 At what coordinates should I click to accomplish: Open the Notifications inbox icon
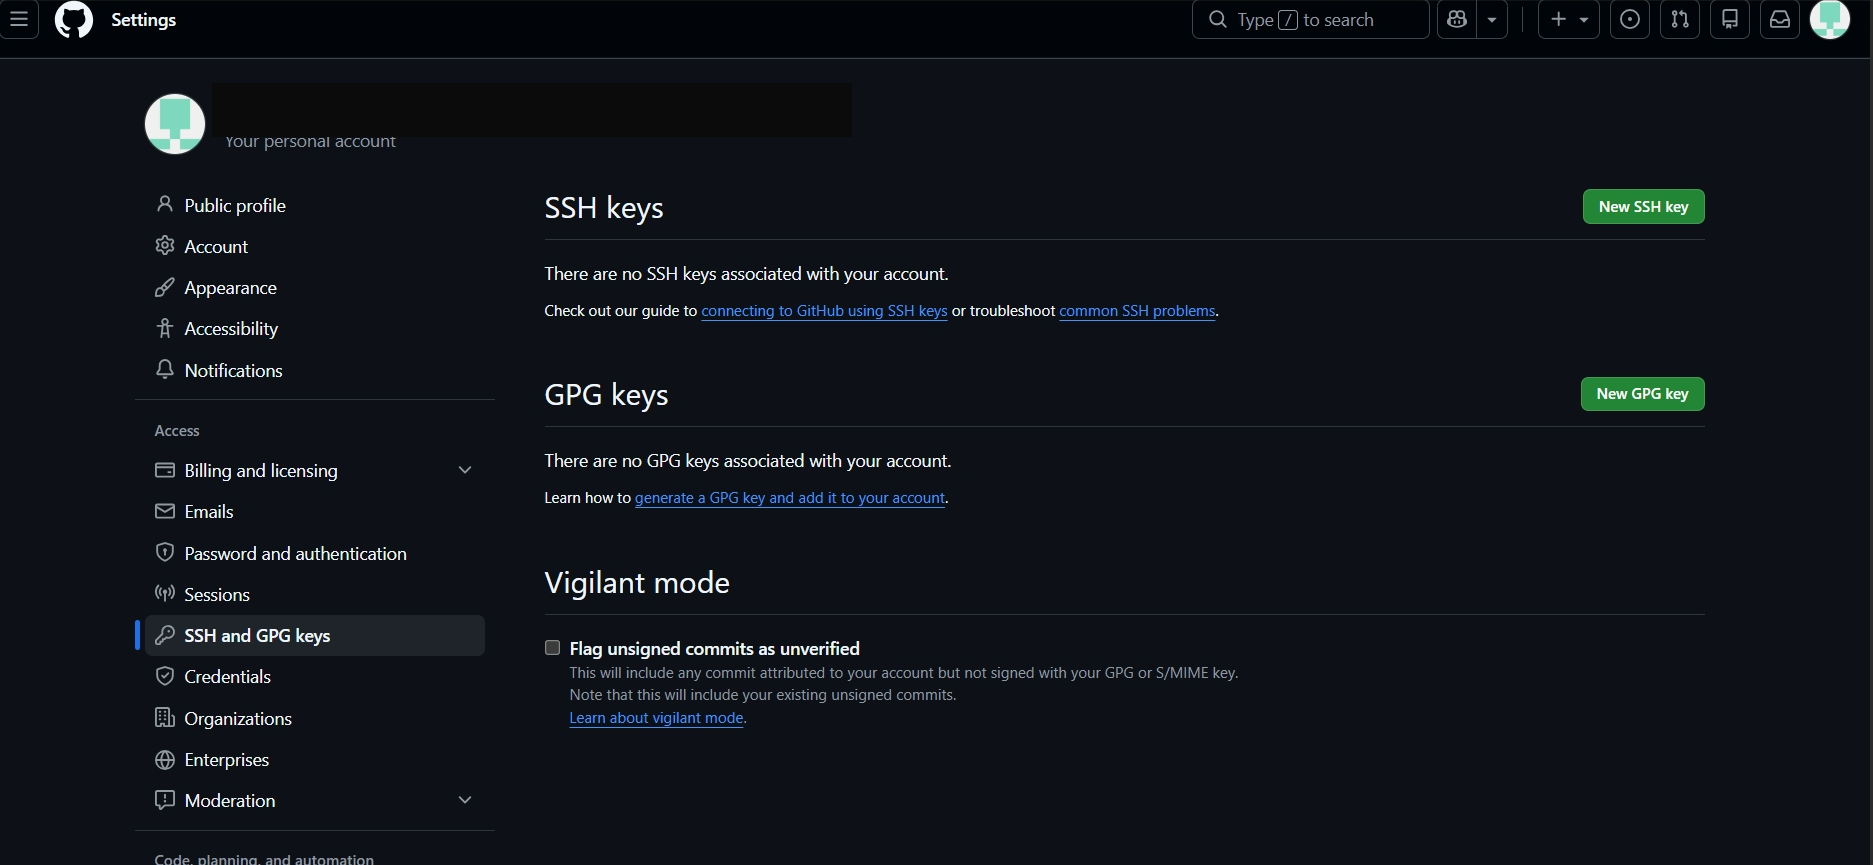tap(1780, 20)
